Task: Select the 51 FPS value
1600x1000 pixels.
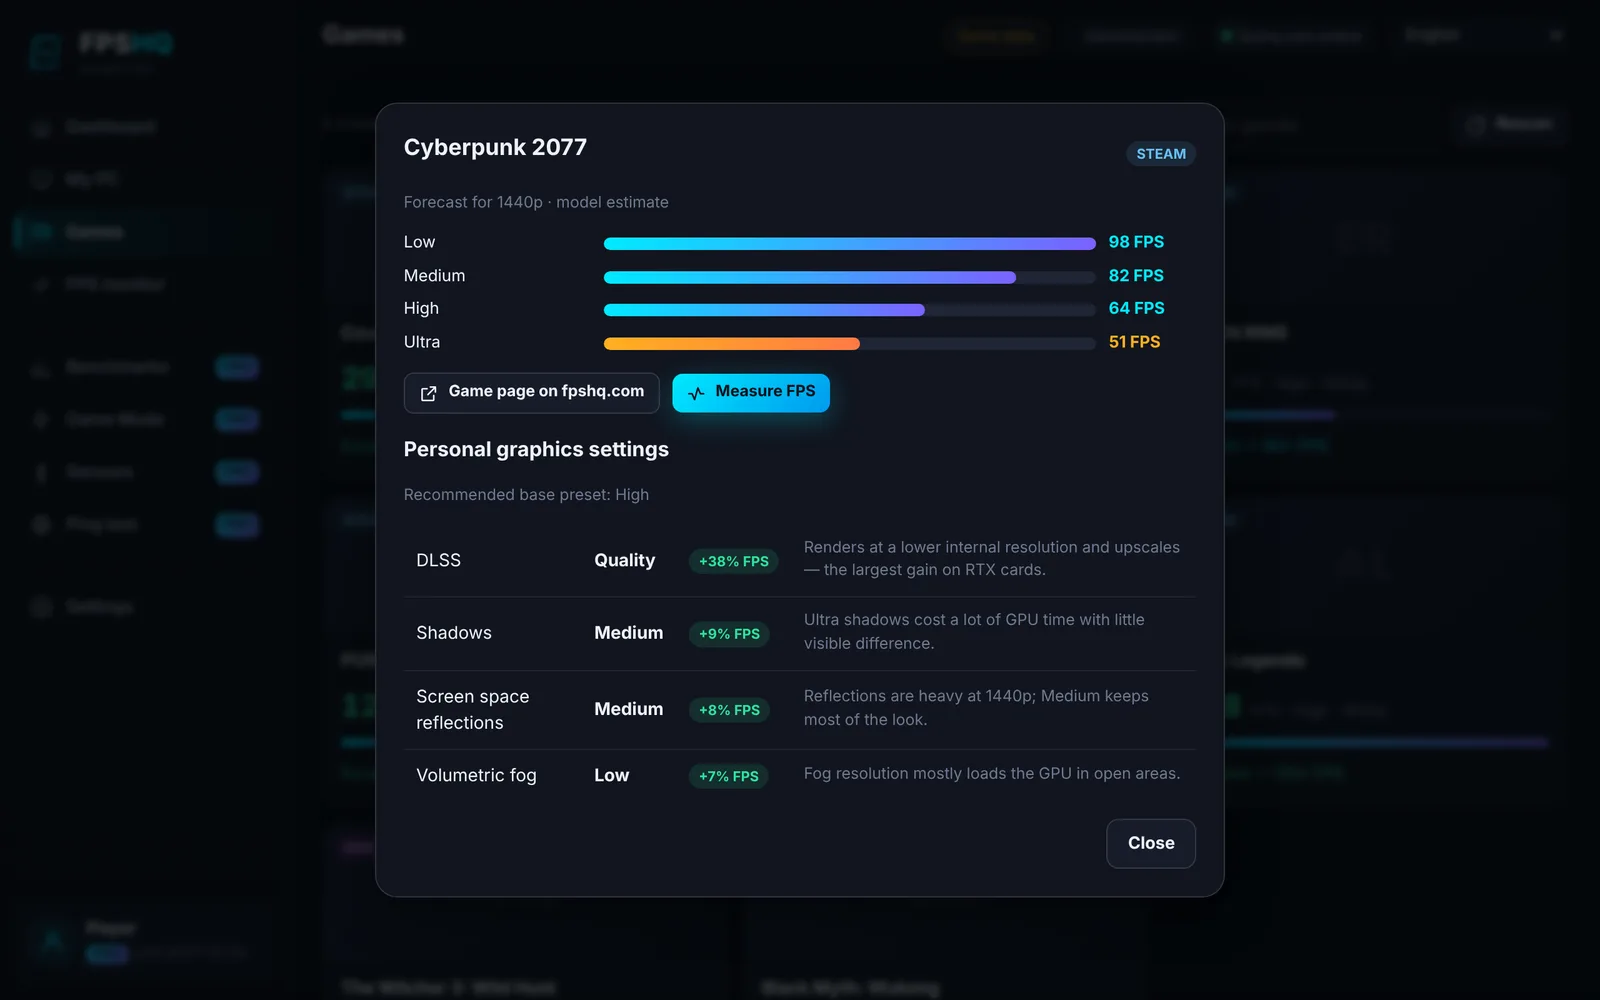Action: coord(1134,342)
